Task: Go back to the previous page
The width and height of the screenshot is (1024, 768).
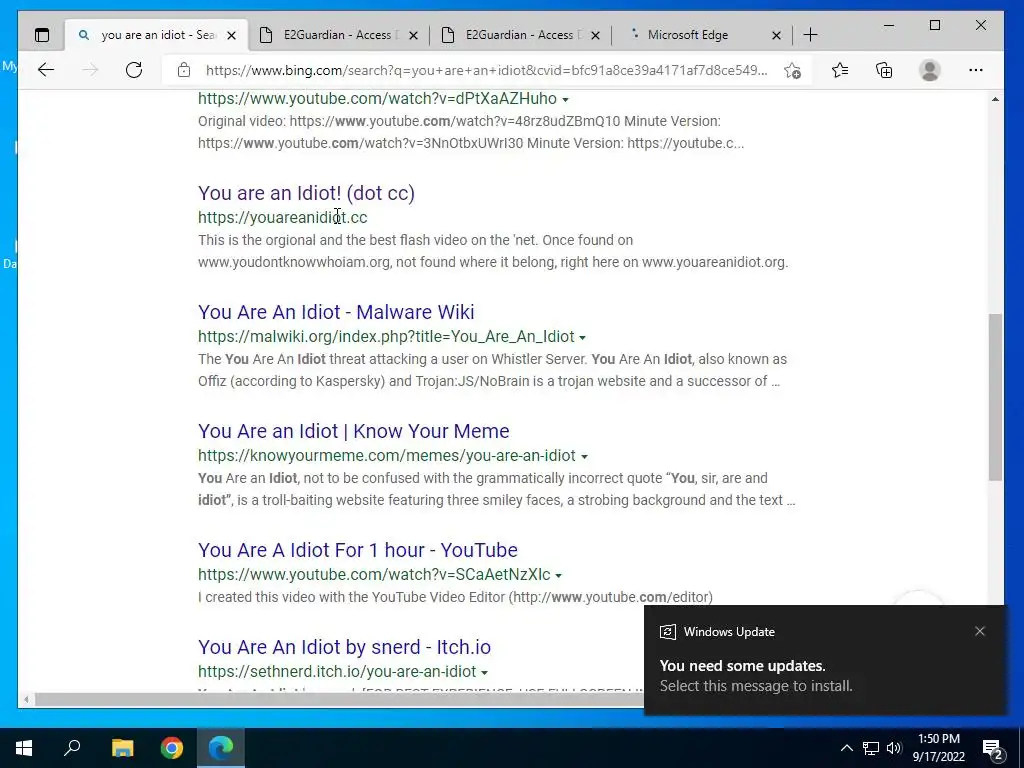Action: point(46,70)
